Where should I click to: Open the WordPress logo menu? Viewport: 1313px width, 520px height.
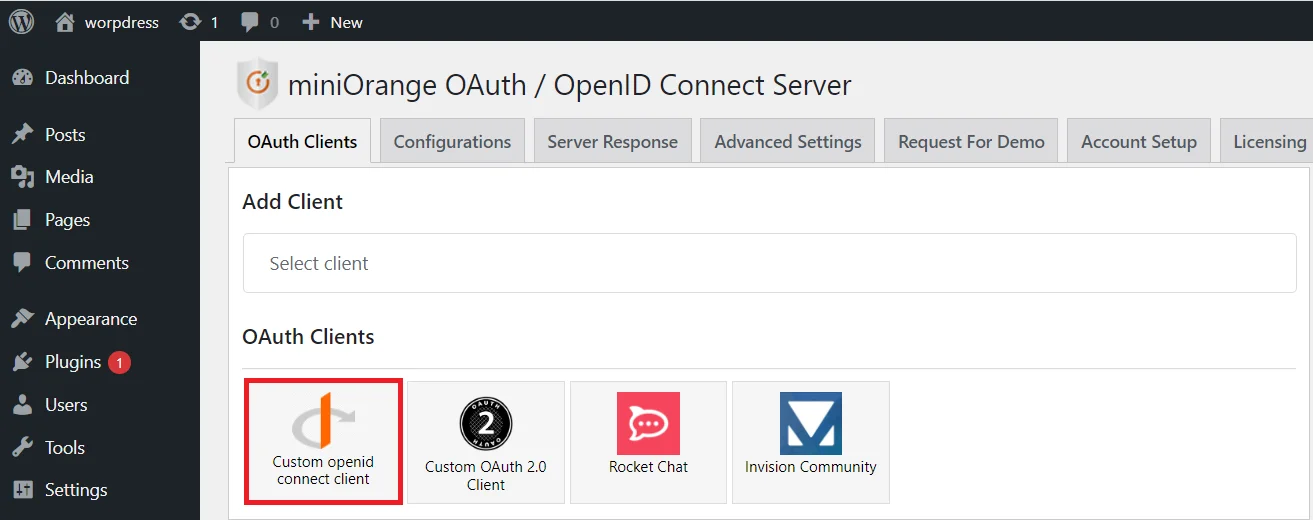tap(21, 21)
